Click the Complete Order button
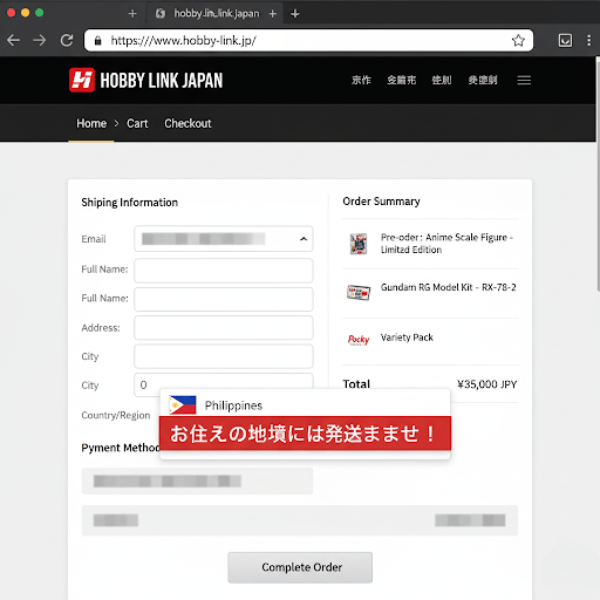The height and width of the screenshot is (600, 600). [300, 567]
